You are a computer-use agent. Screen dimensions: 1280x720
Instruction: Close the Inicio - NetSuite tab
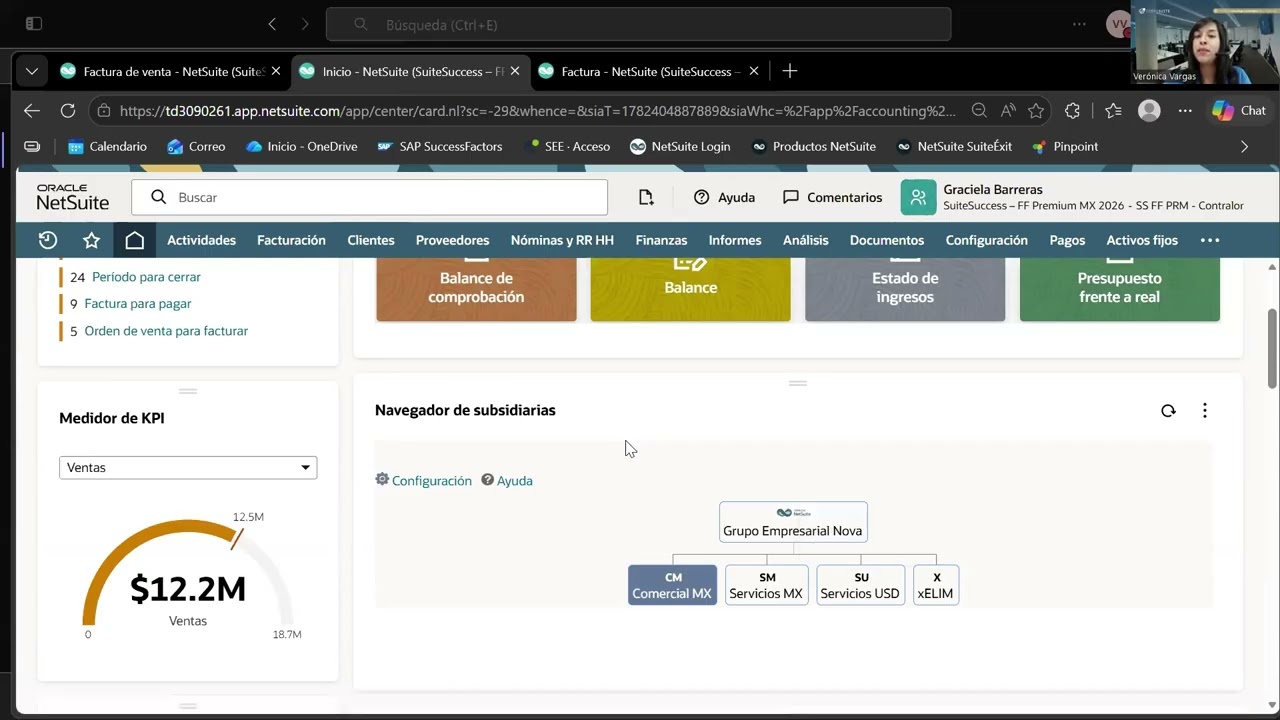pyautogui.click(x=515, y=71)
